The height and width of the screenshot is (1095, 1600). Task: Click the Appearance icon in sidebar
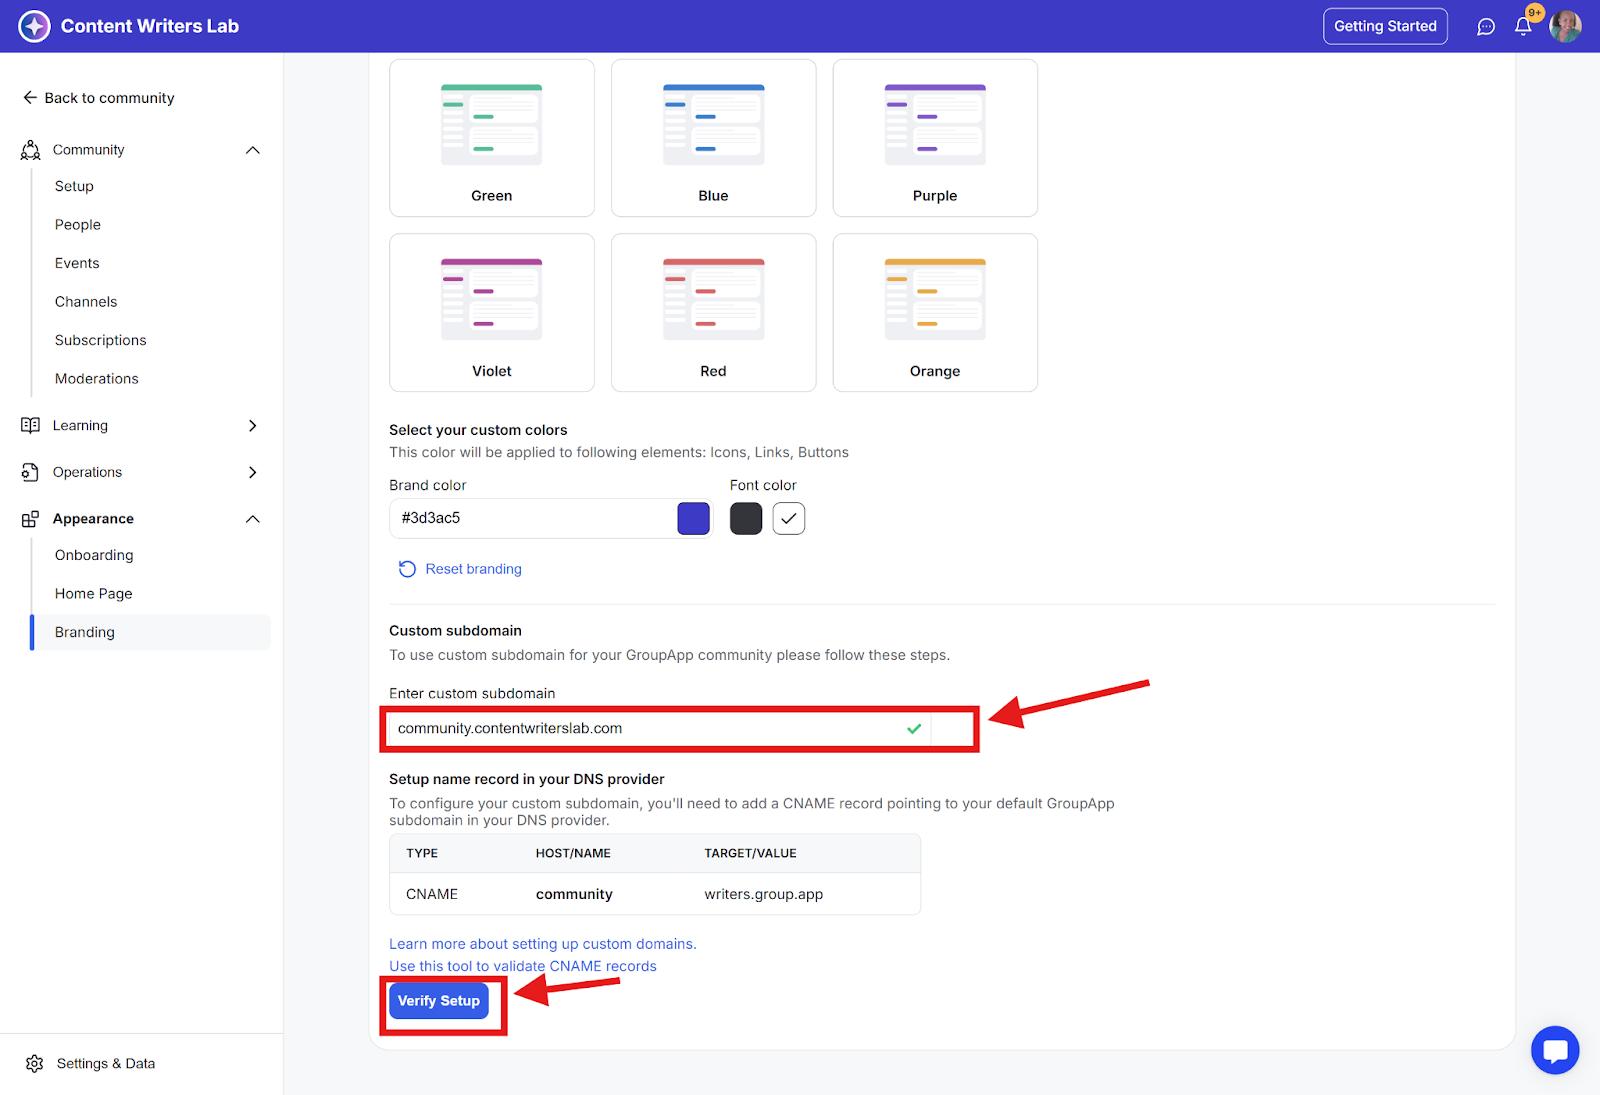[31, 519]
